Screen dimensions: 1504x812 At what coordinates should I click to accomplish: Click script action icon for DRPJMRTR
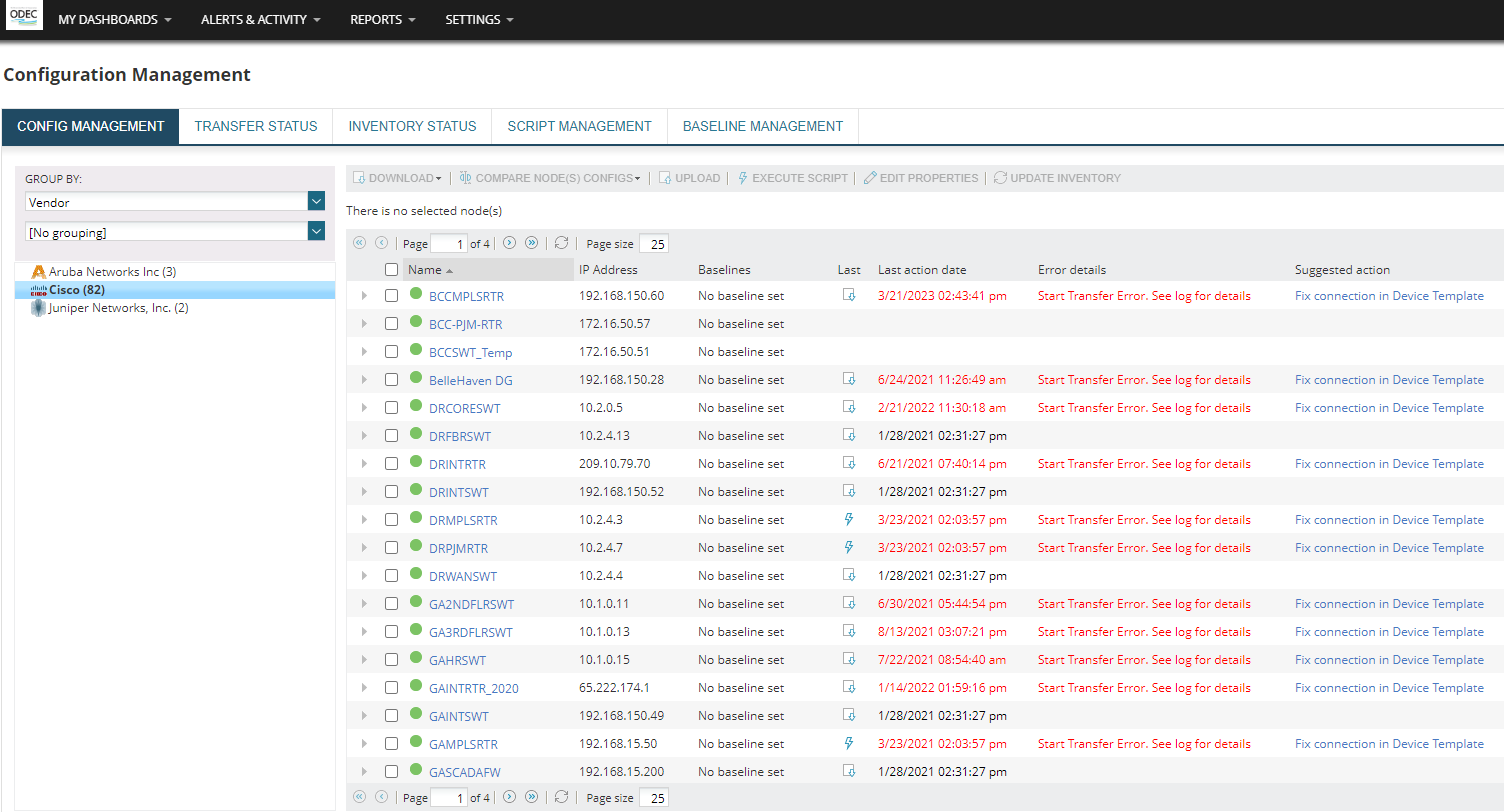pyautogui.click(x=849, y=547)
